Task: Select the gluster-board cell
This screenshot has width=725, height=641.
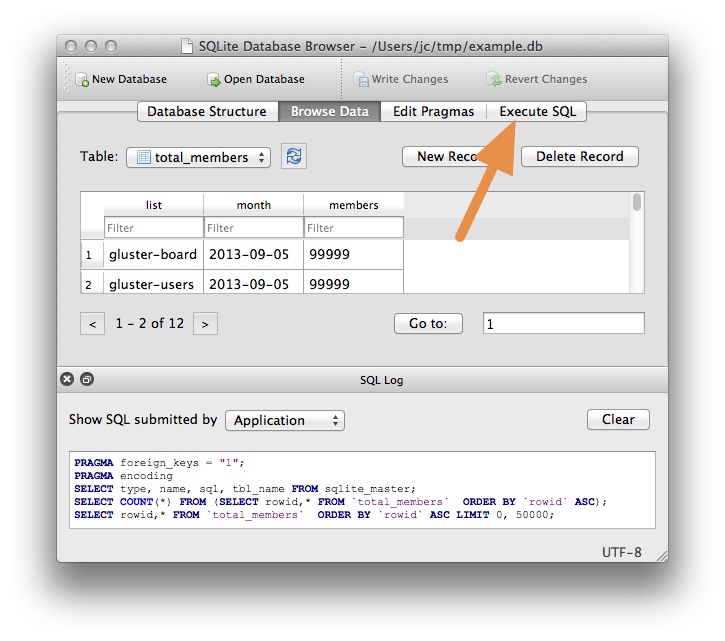Action: point(154,254)
